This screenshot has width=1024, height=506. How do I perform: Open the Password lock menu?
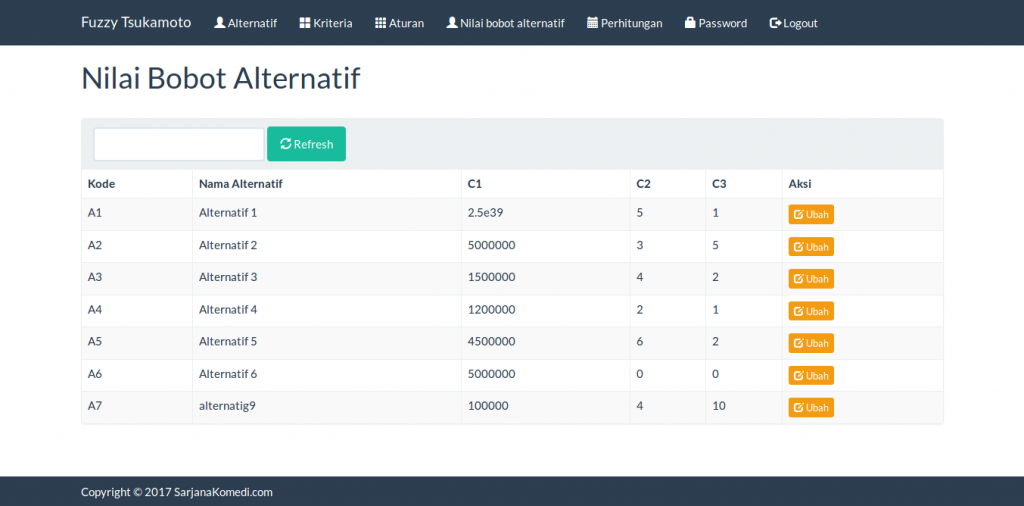716,23
